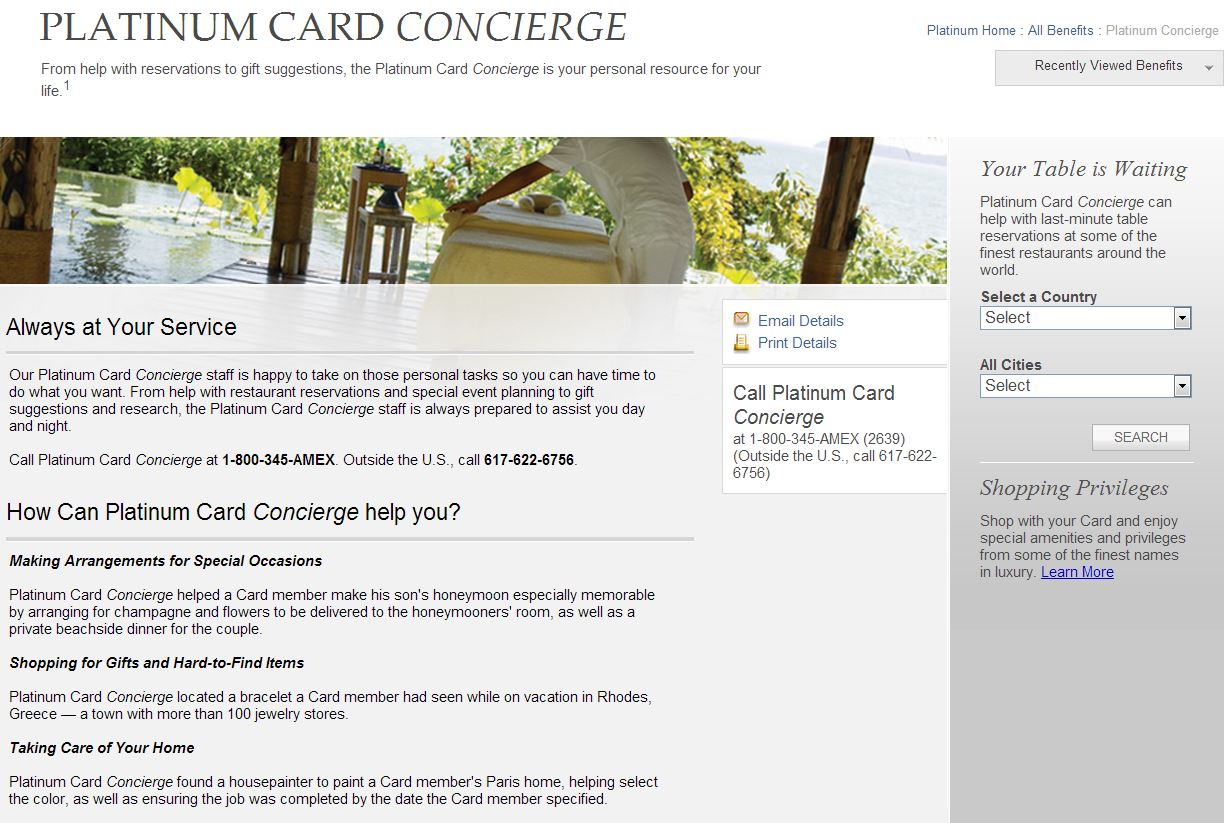Click the Email Details envelope icon
The image size is (1224, 823).
pos(741,319)
